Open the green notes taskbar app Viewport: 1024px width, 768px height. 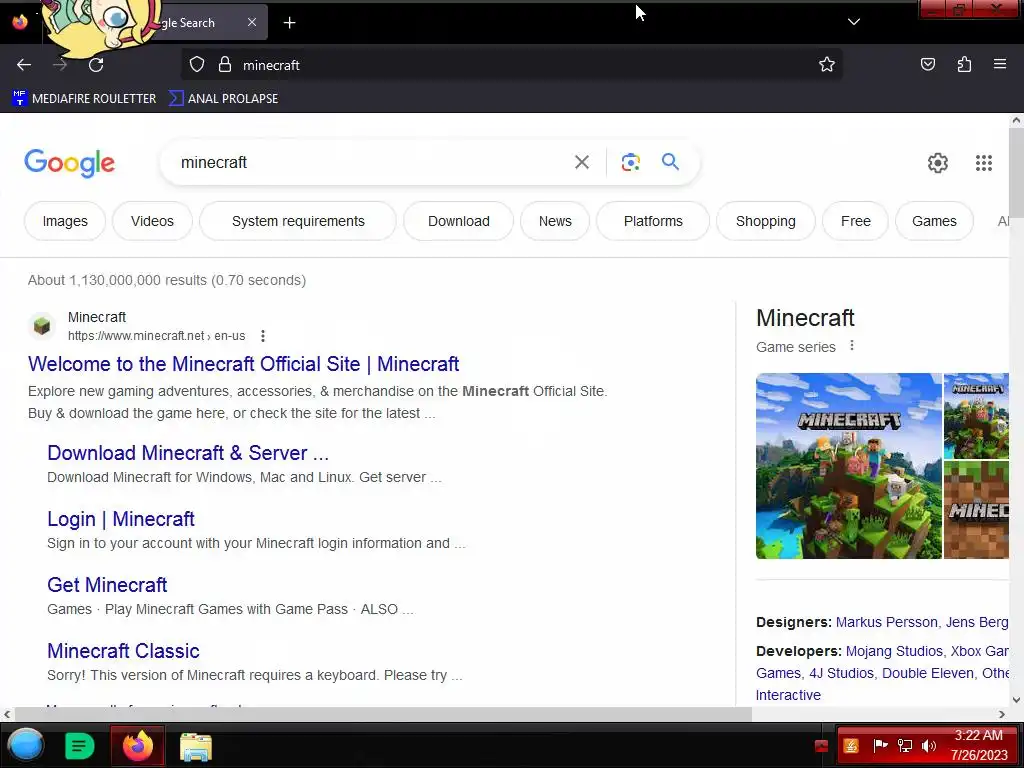[x=80, y=746]
